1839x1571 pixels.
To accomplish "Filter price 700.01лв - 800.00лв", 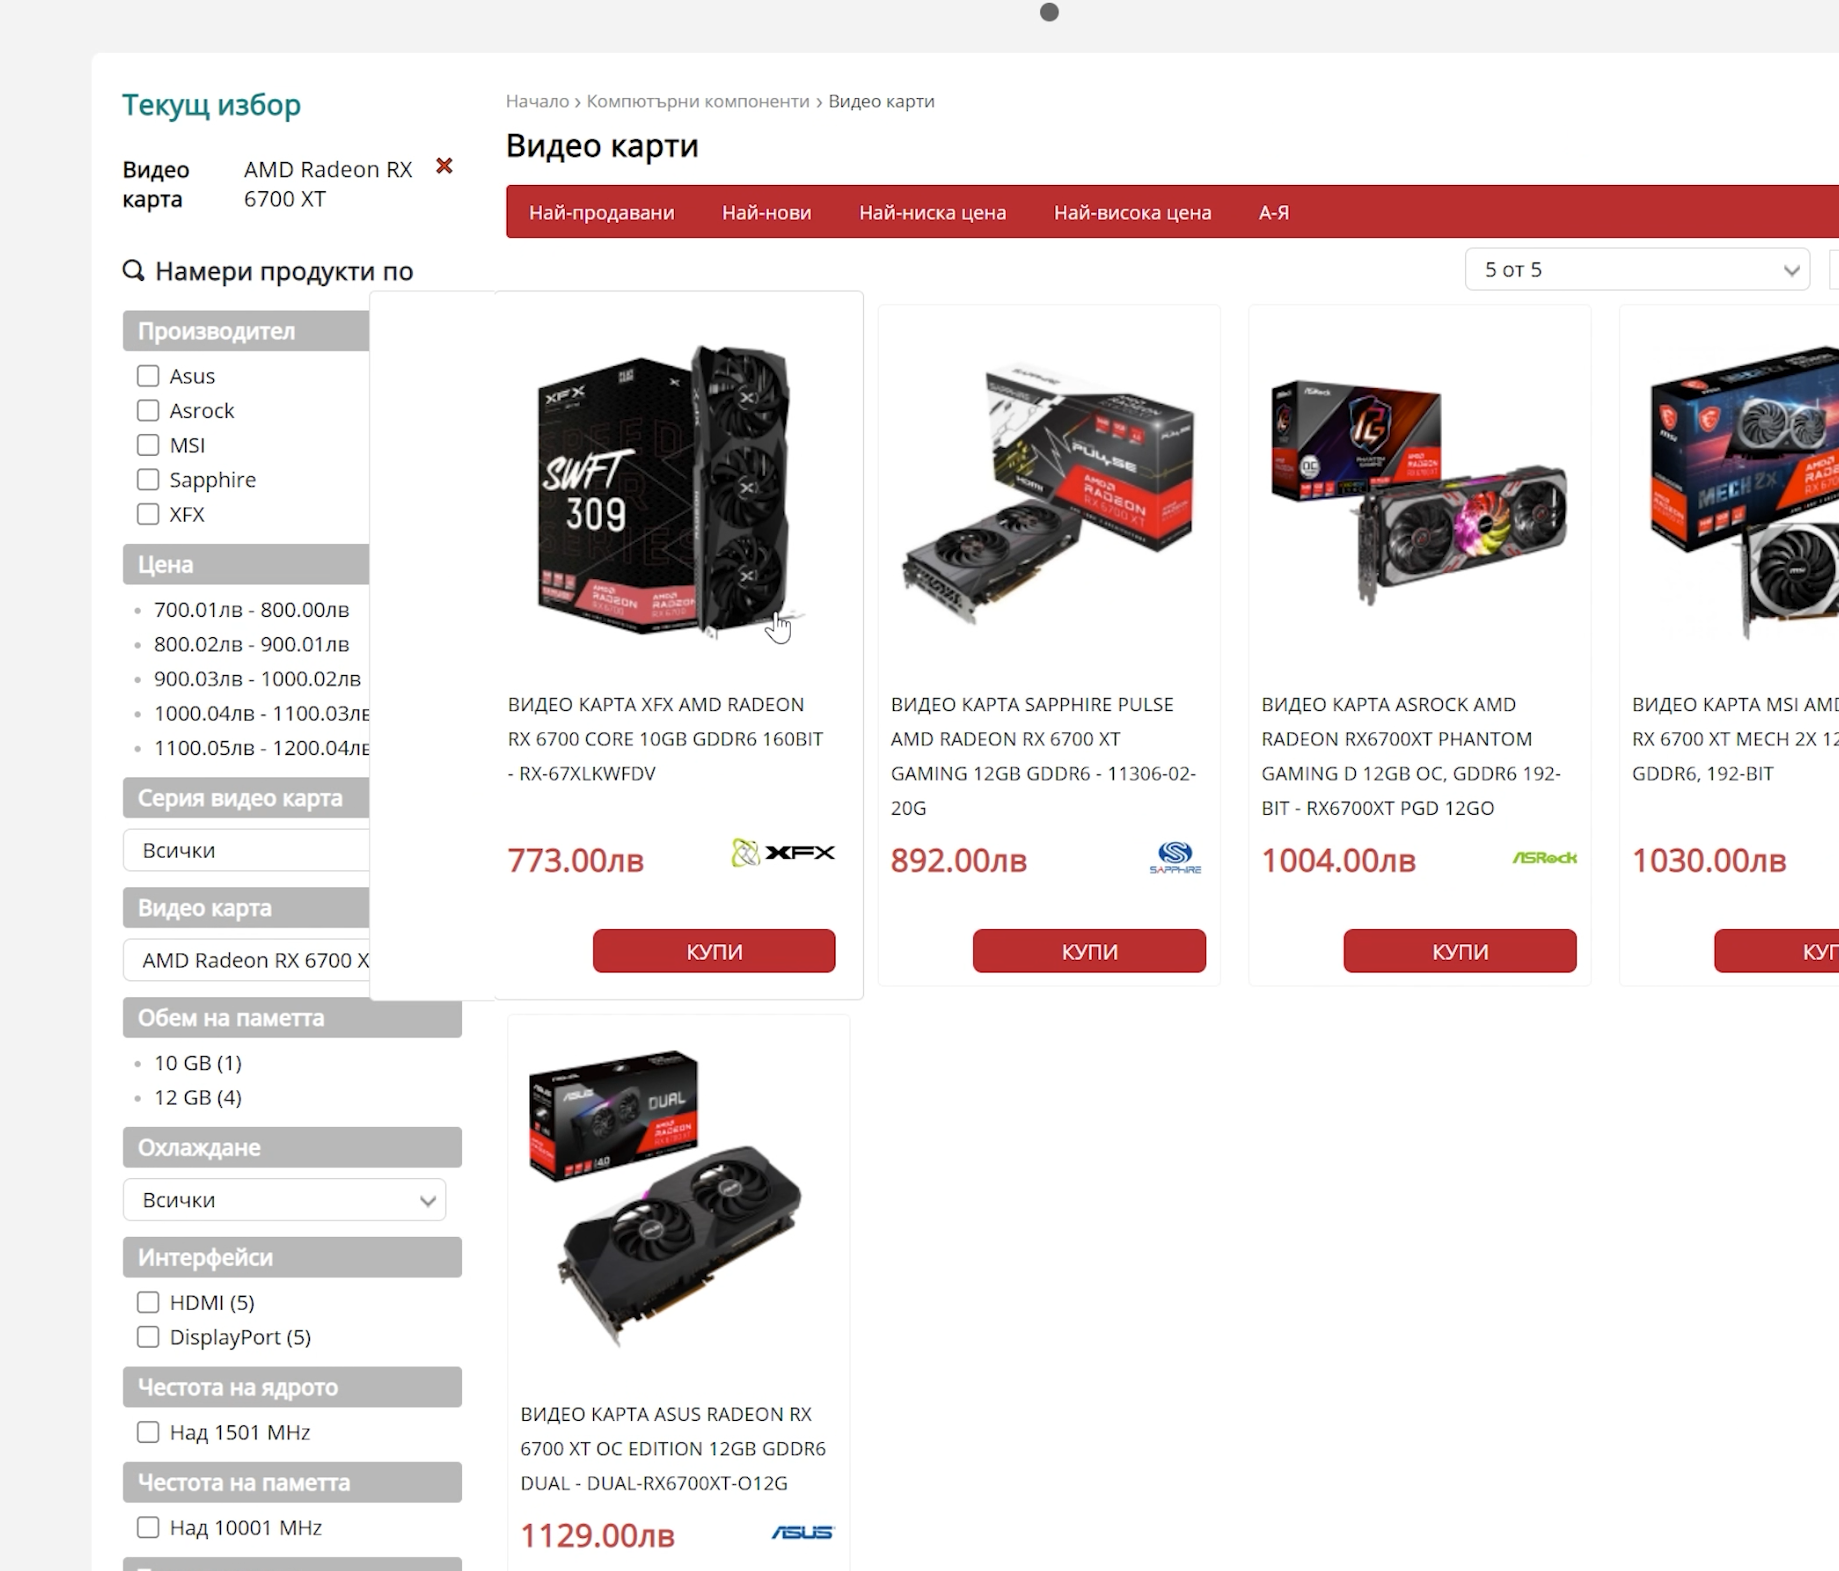I will click(251, 610).
